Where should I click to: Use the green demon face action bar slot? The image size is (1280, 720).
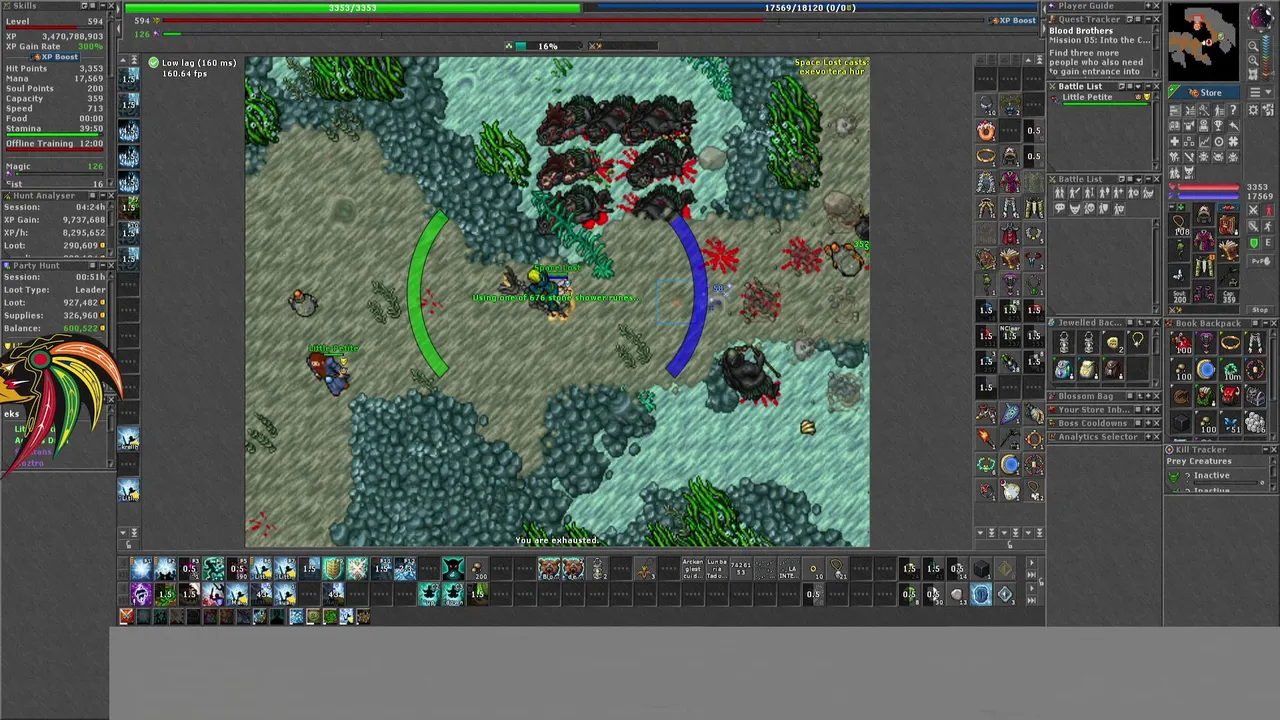(453, 569)
